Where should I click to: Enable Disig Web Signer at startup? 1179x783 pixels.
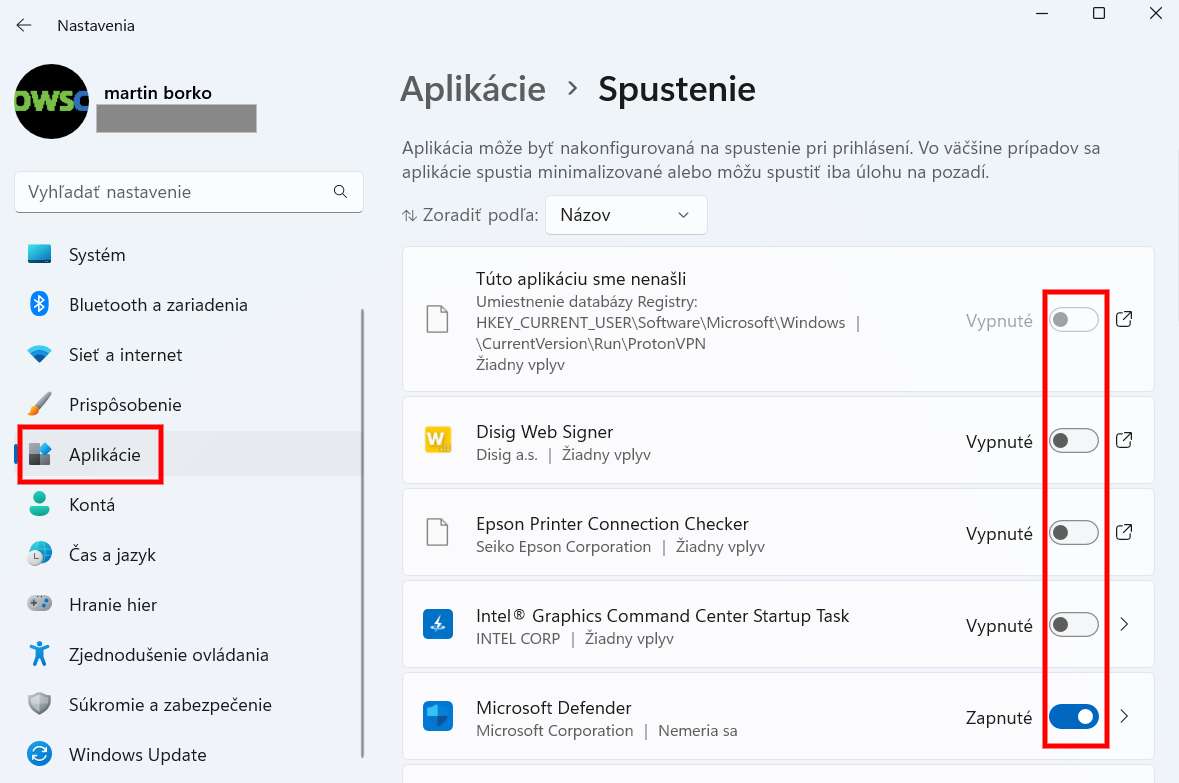(x=1074, y=441)
